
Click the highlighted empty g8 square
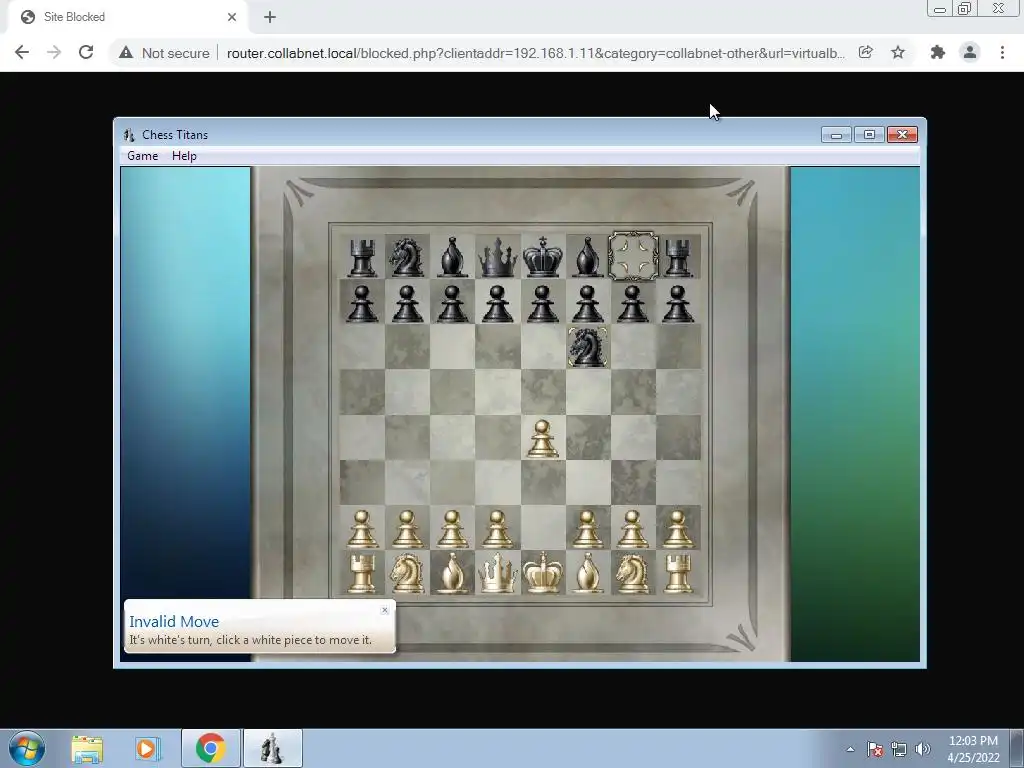pyautogui.click(x=633, y=256)
